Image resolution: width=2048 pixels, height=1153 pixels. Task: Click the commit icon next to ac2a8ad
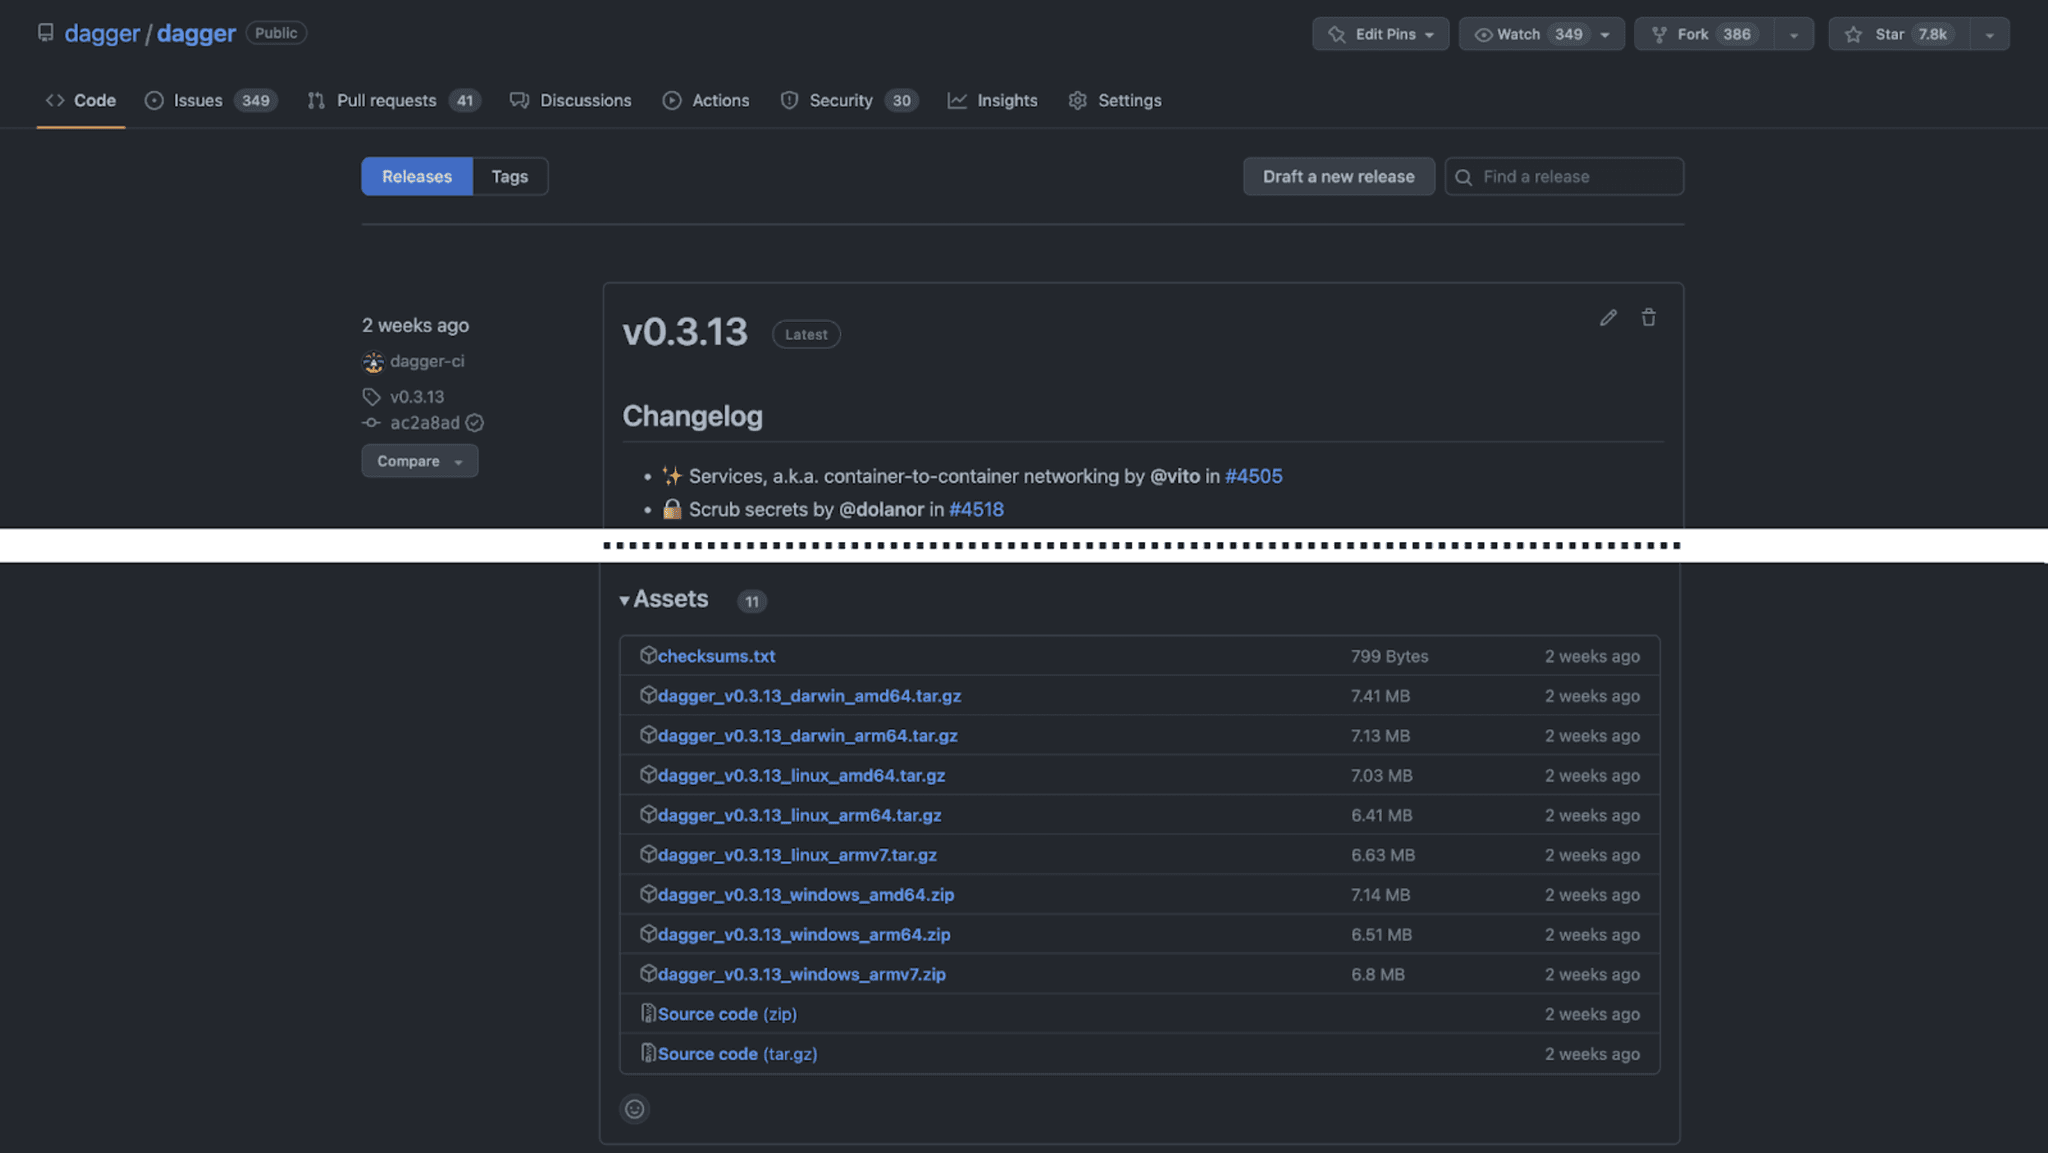(x=371, y=422)
